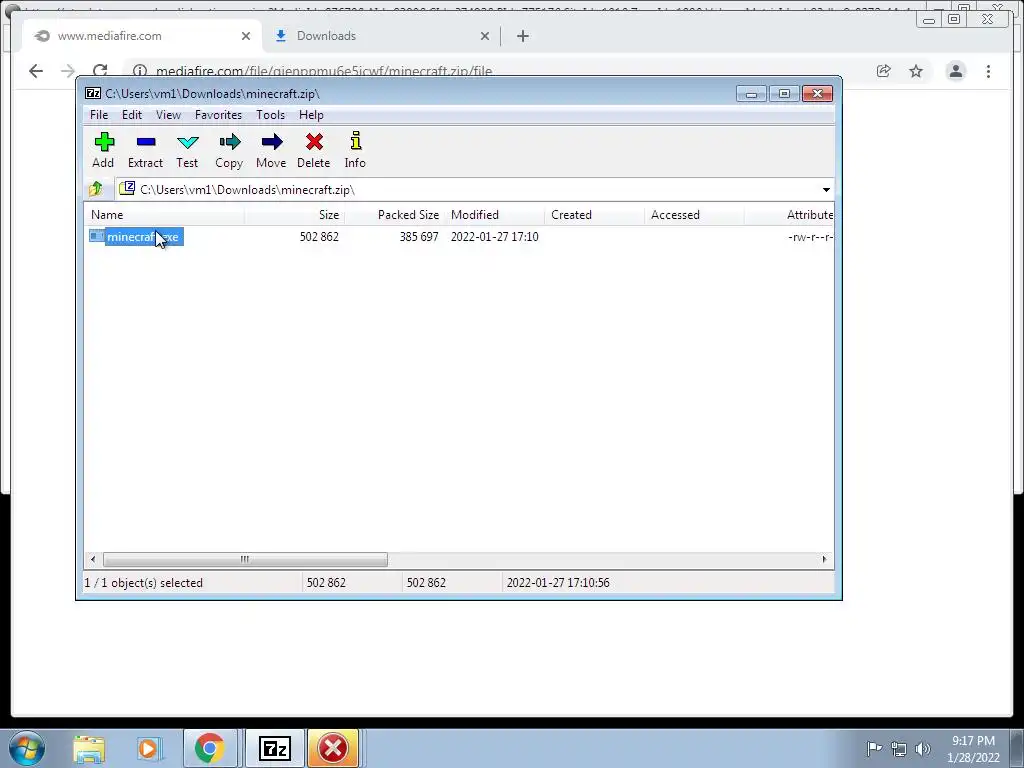Expand the 7-Zip address path dropdown
The image size is (1024, 768).
click(826, 190)
